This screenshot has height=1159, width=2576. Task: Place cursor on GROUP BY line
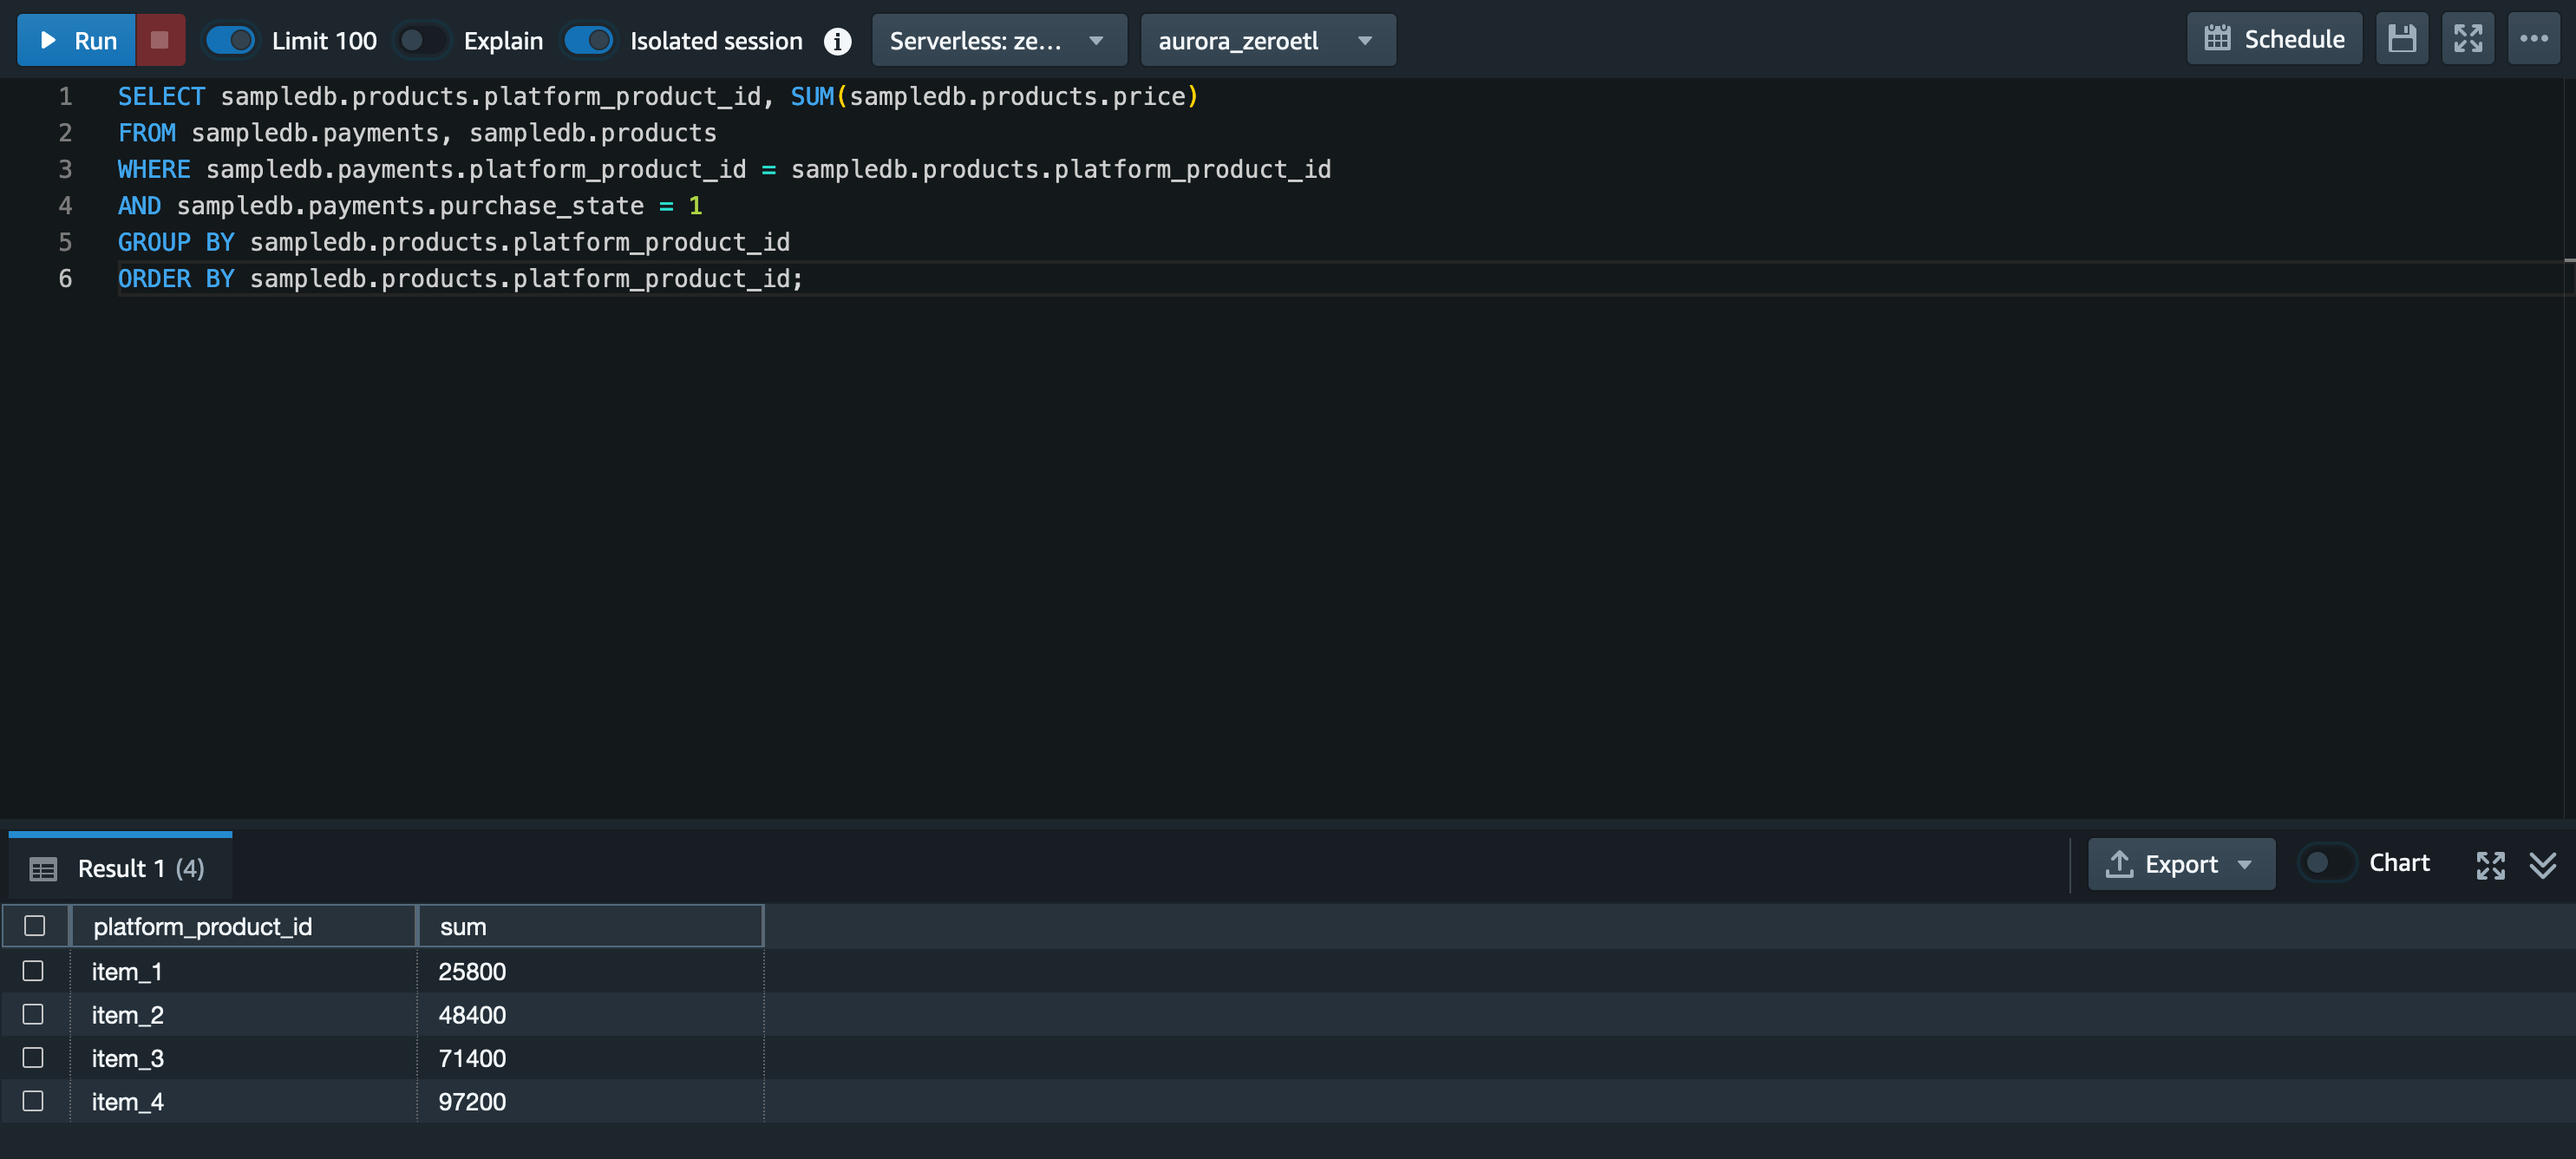click(454, 242)
